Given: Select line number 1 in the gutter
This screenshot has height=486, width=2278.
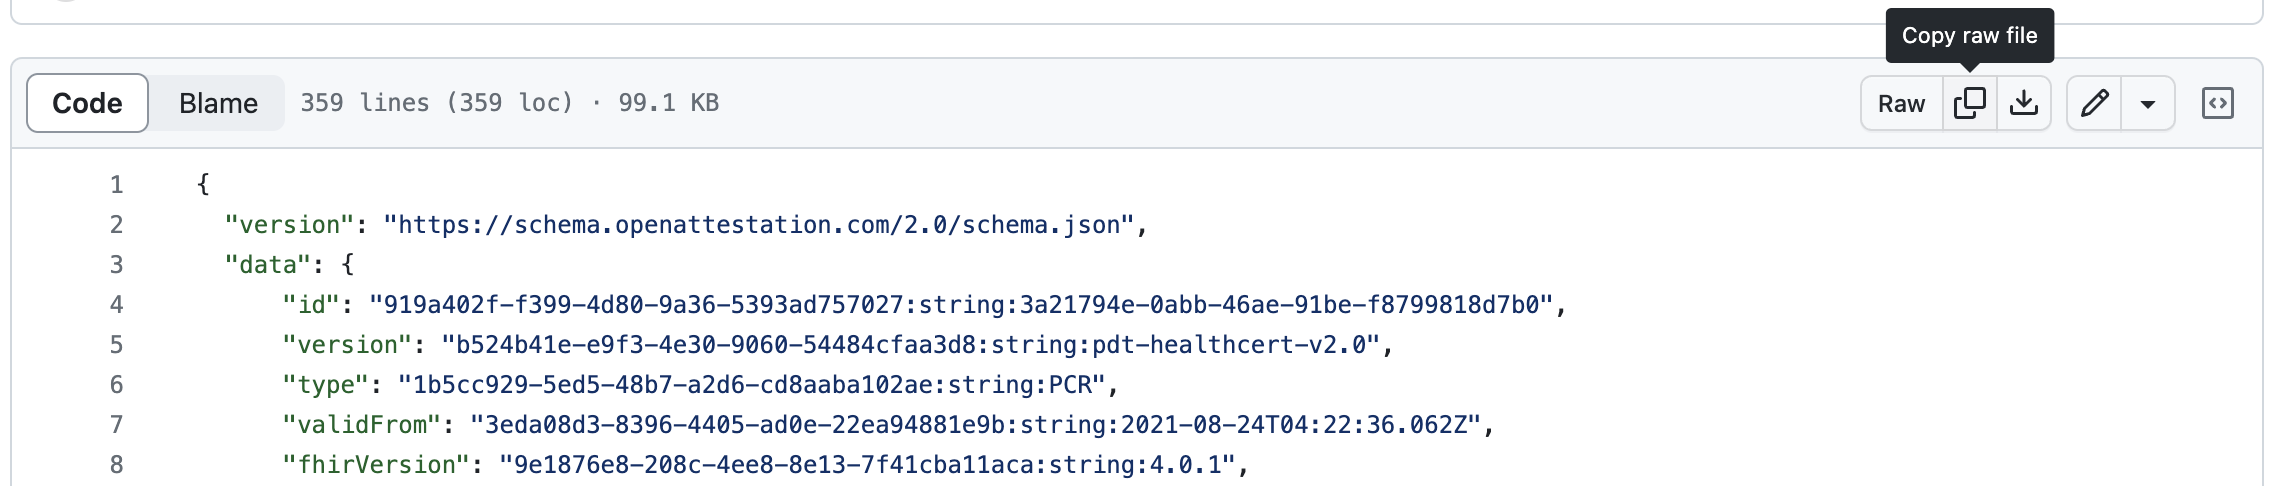Looking at the screenshot, I should coord(117,185).
